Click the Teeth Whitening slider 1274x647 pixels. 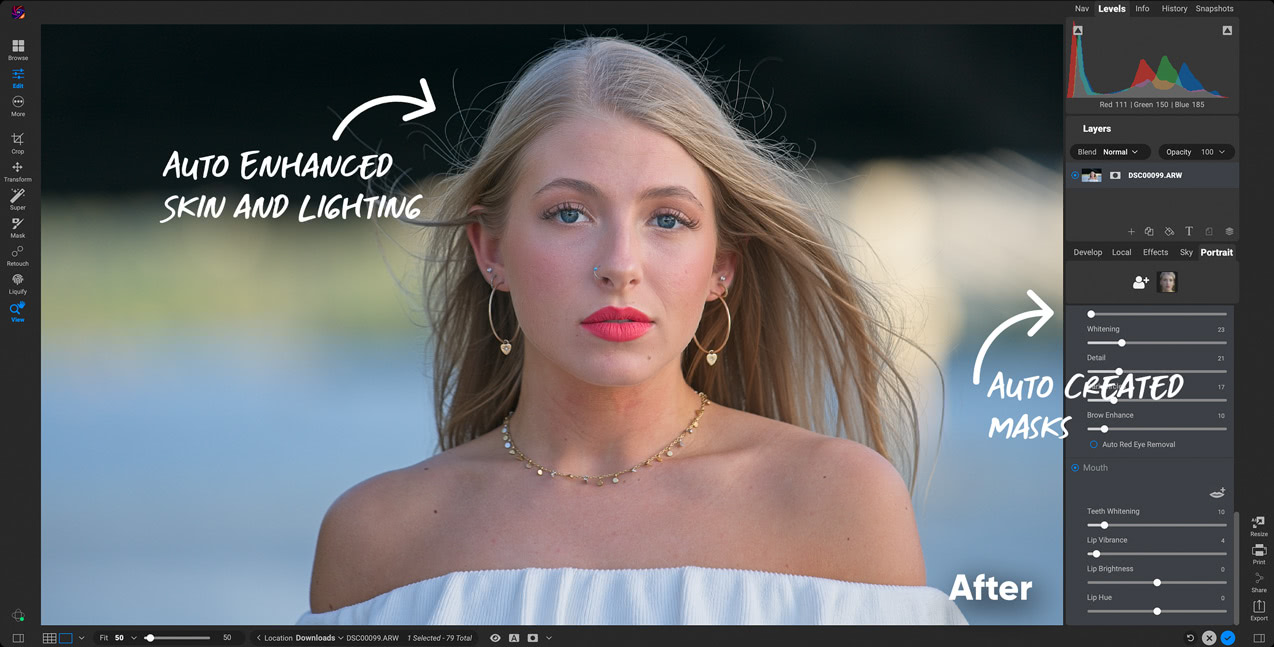[x=1157, y=525]
